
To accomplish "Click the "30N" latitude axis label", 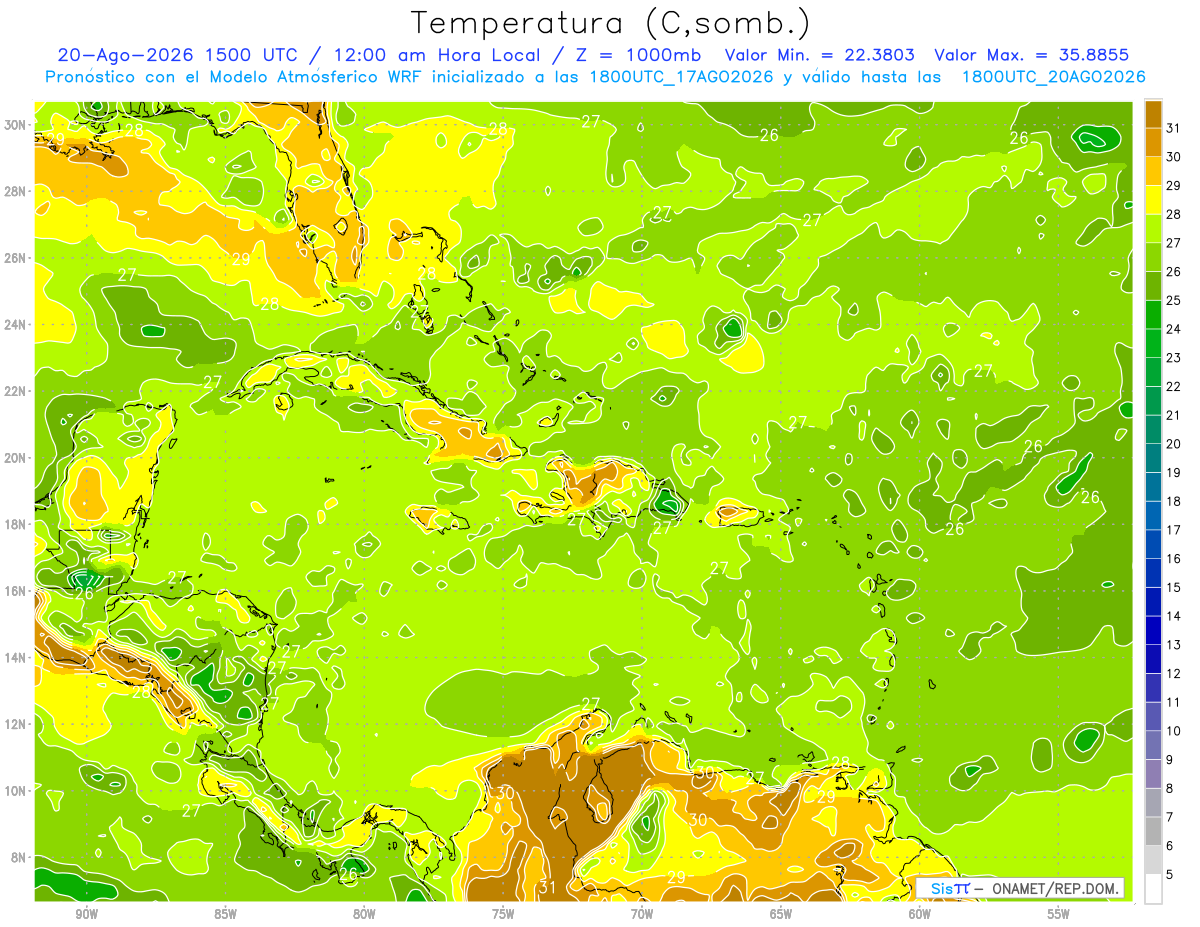I will 15,124.
